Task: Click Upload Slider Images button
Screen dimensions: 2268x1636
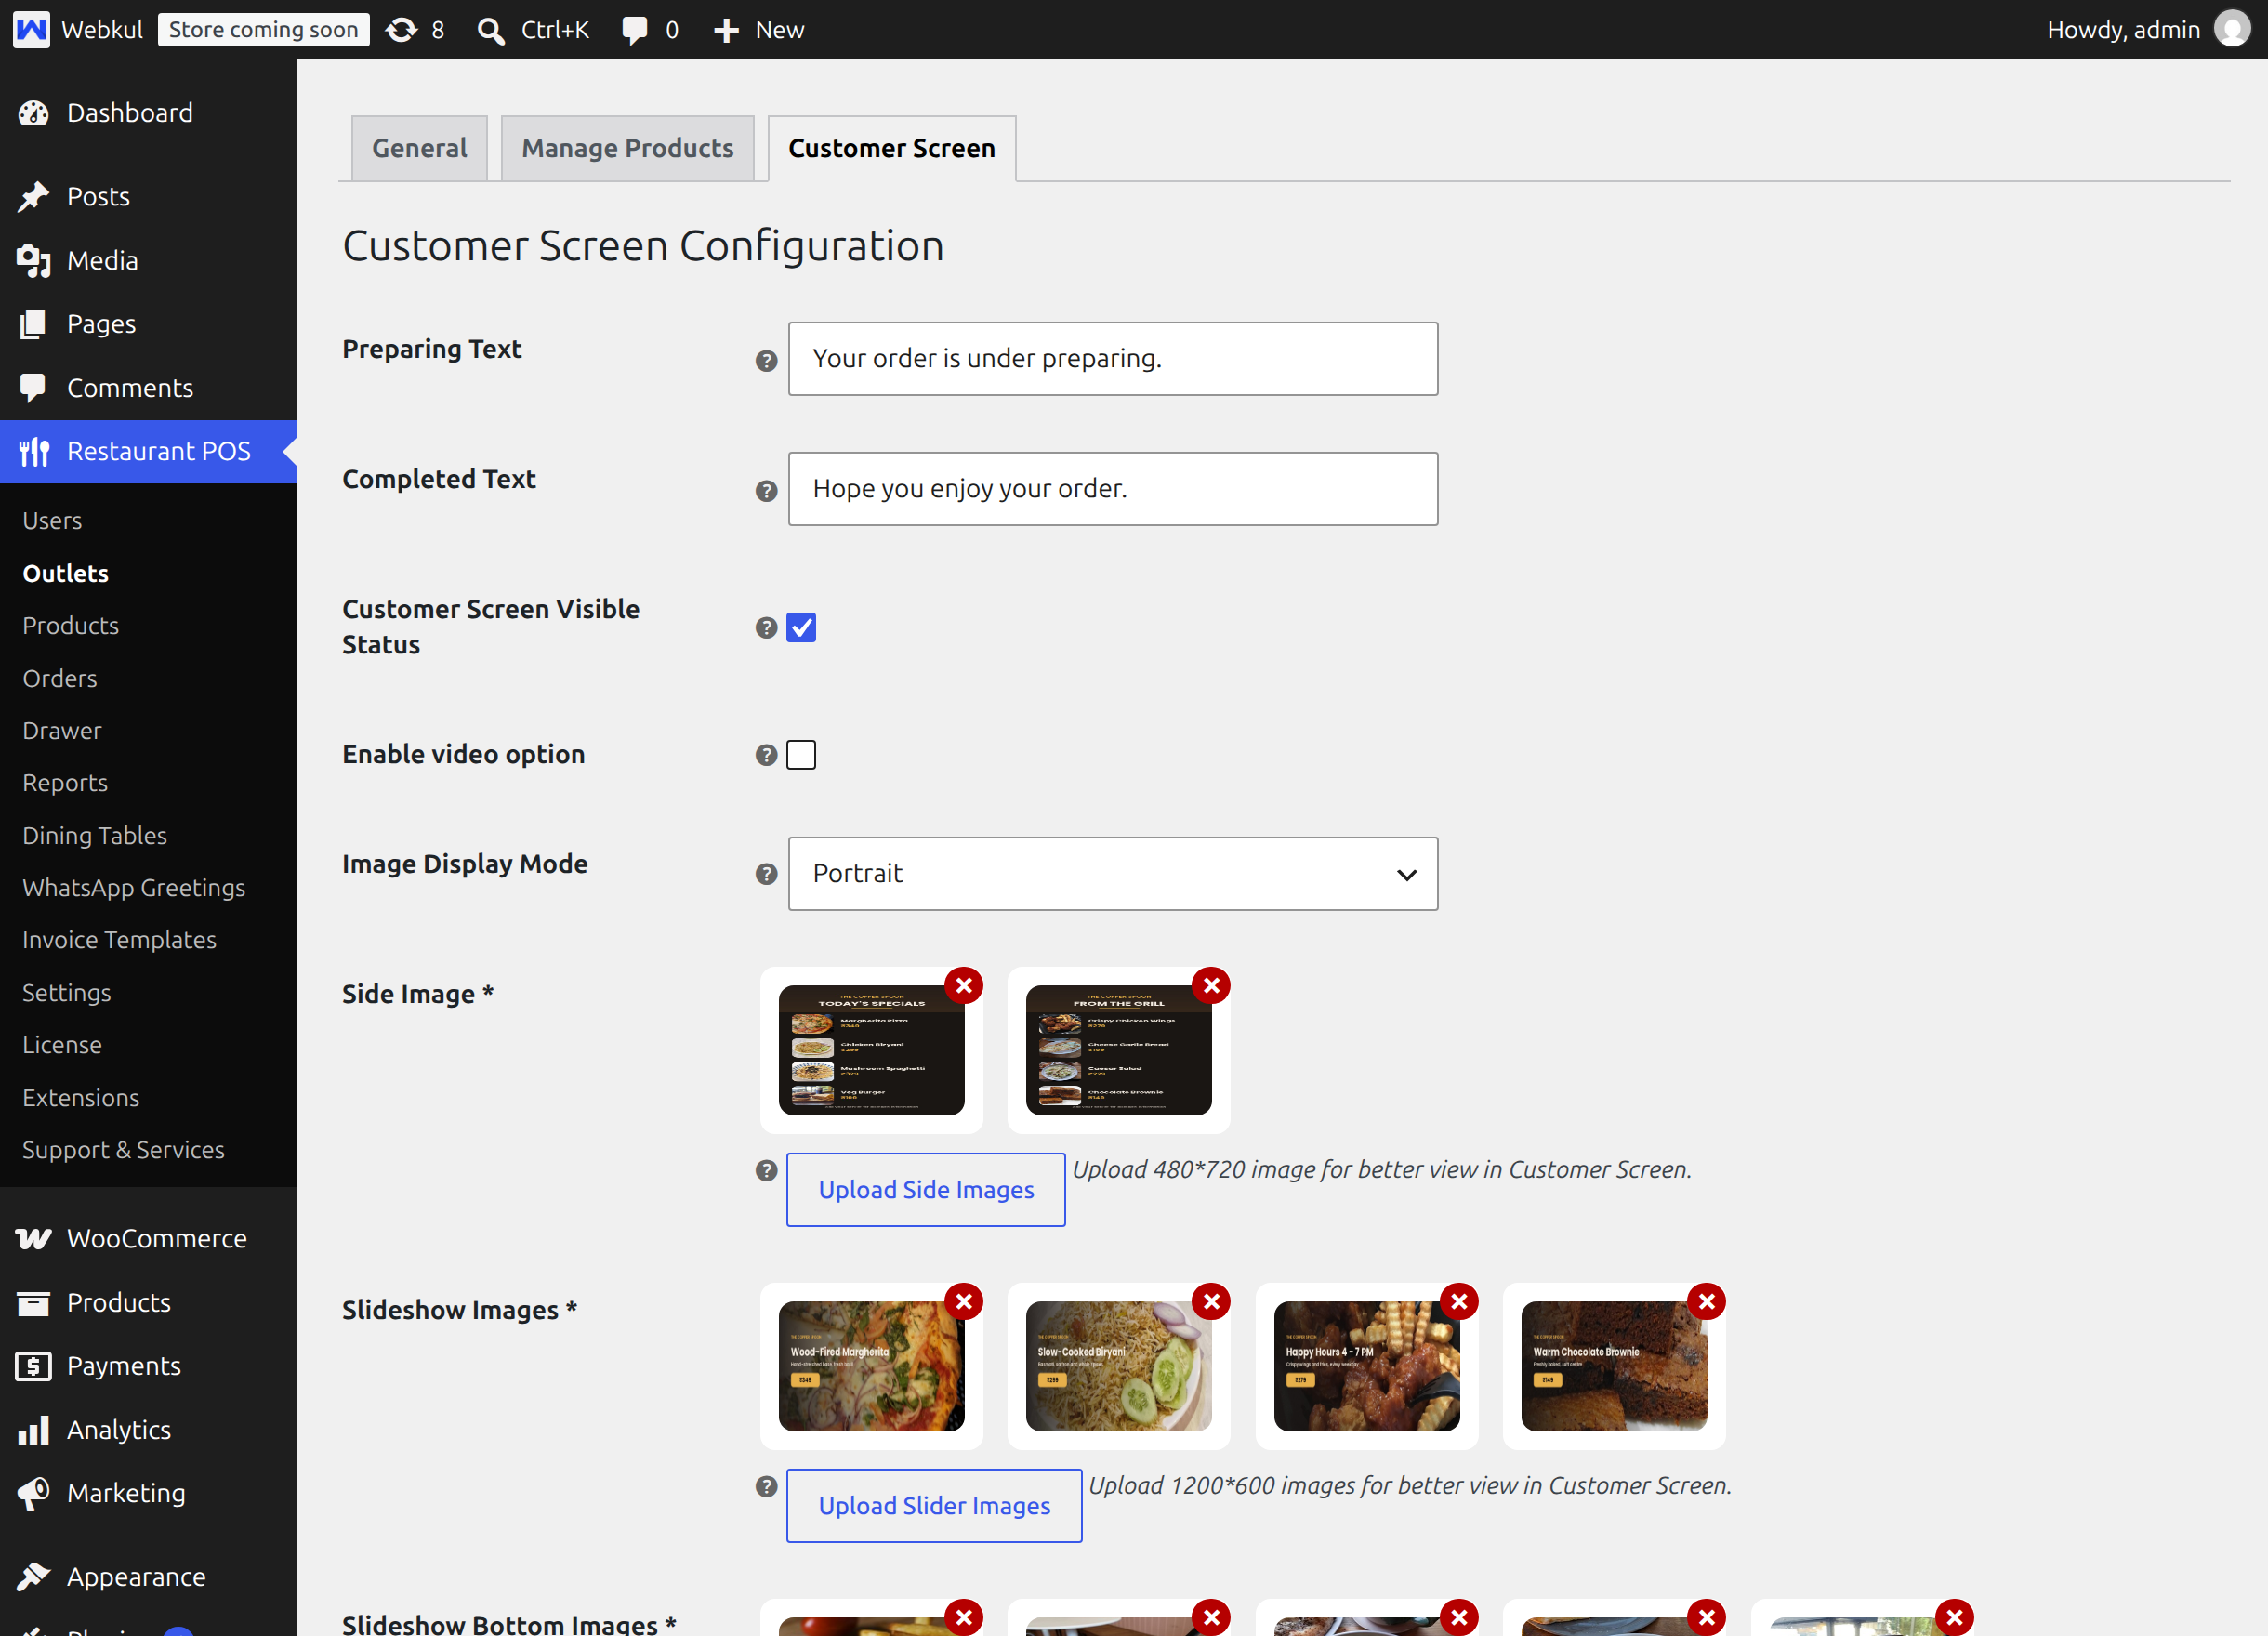Action: pos(934,1505)
